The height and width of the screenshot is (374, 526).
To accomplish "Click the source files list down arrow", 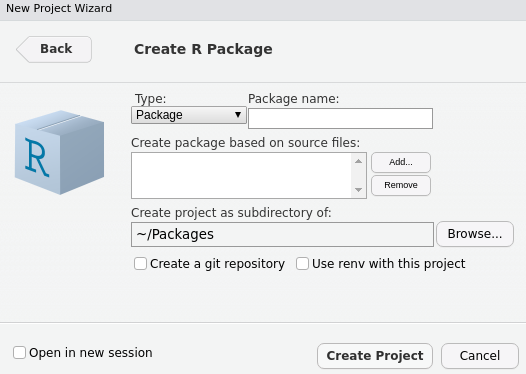I will (358, 190).
